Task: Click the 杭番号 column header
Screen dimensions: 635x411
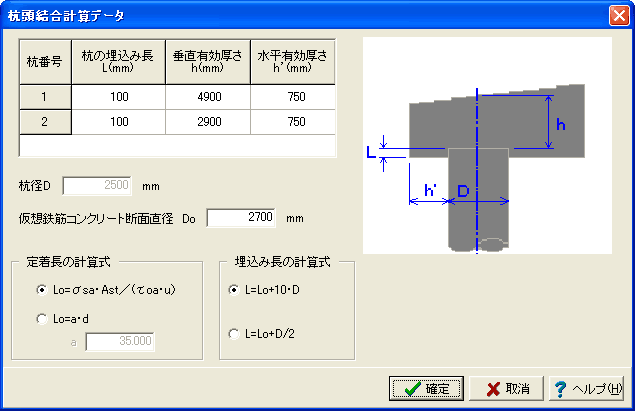Action: tap(45, 62)
